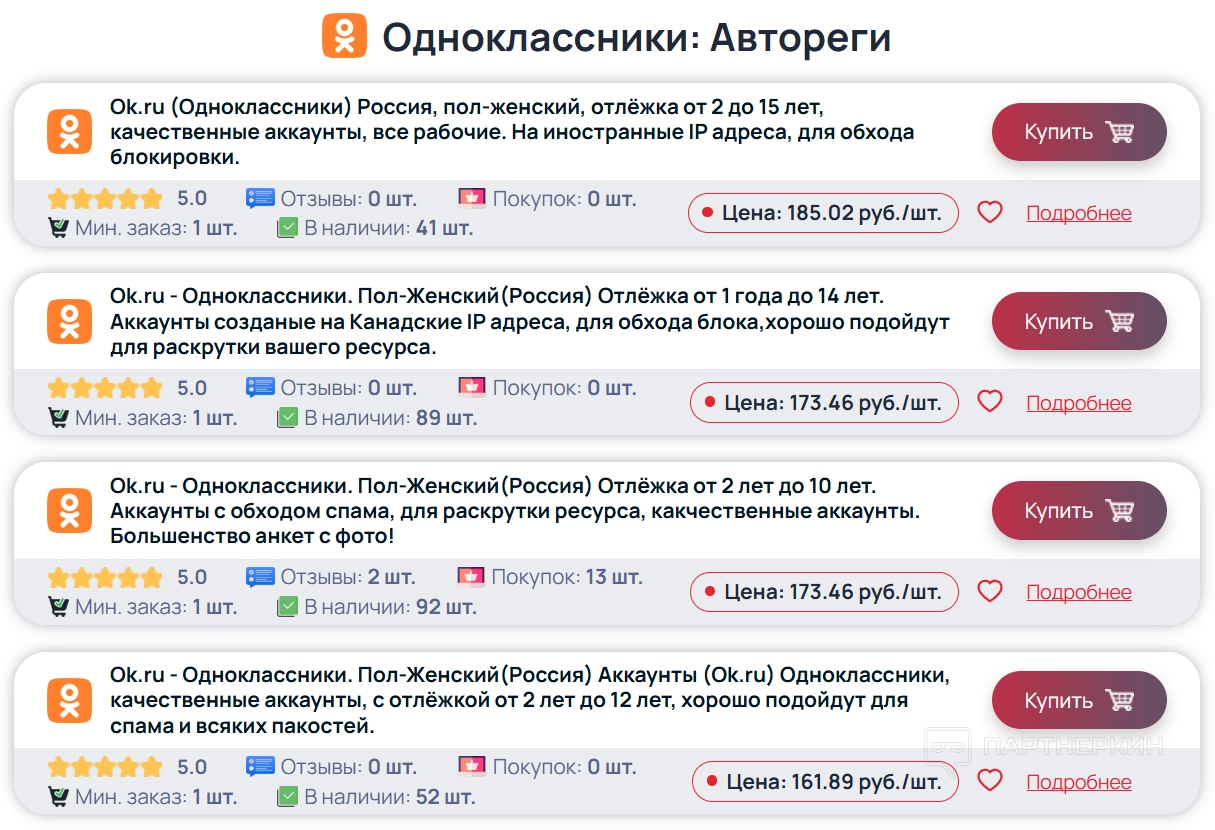The image size is (1215, 830).
Task: Click the min order cart icon in 41 шт. listing
Action: 58,227
